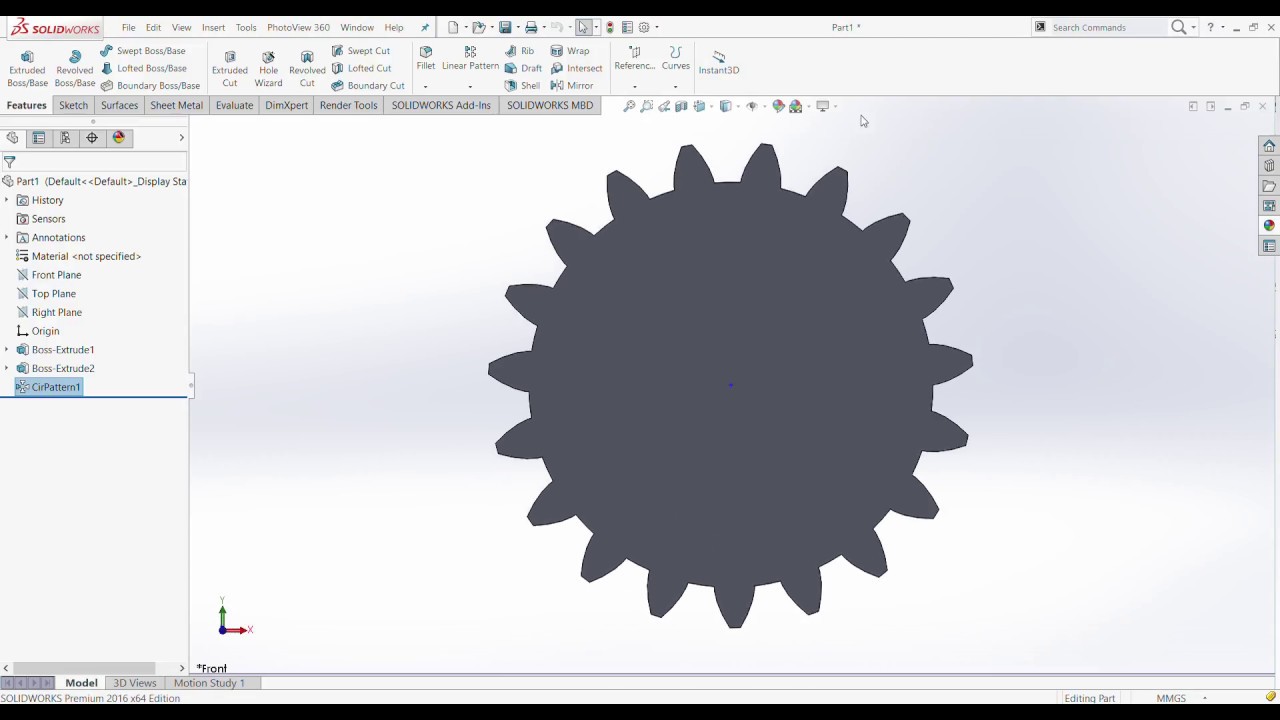The image size is (1280, 720).
Task: Select the Rib tool
Action: [520, 51]
